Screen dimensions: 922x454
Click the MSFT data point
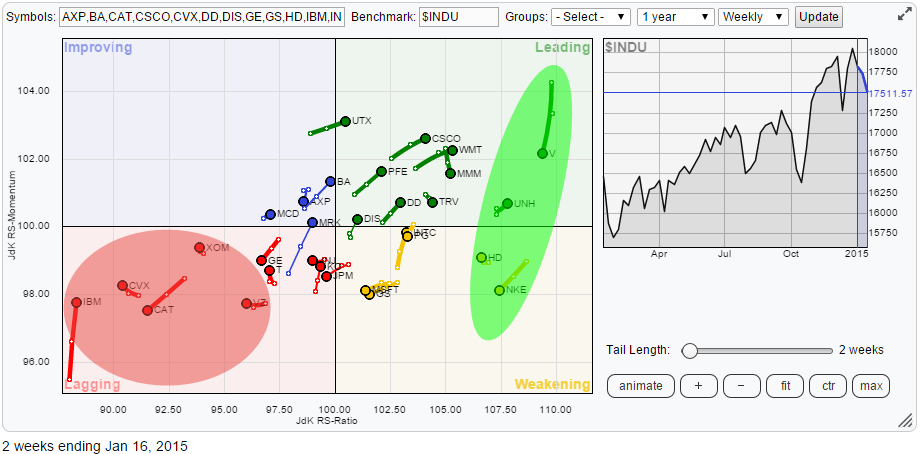pyautogui.click(x=365, y=290)
